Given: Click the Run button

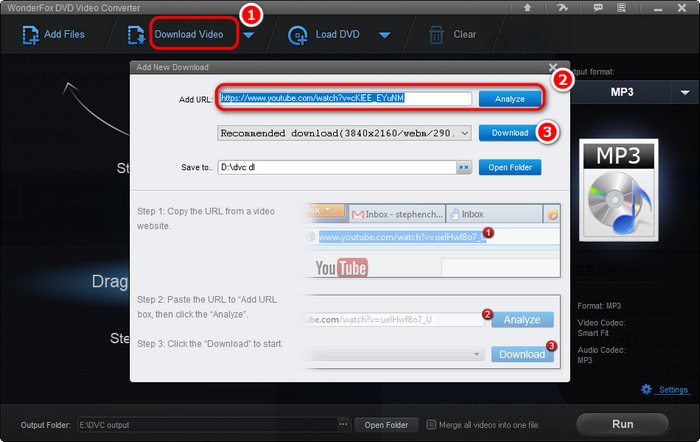Looking at the screenshot, I should (x=622, y=424).
